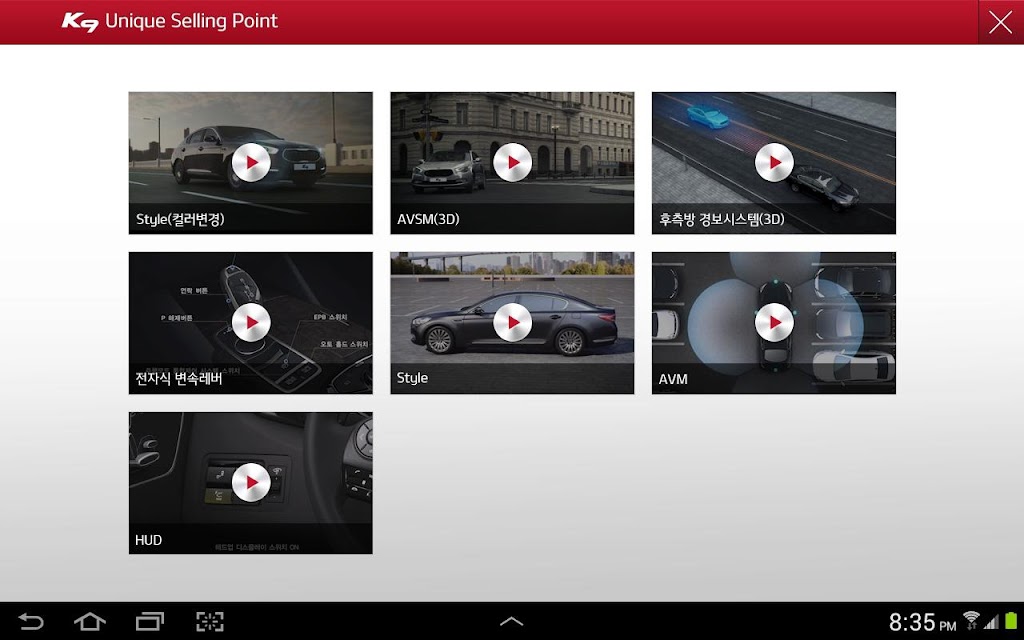This screenshot has width=1024, height=640.
Task: Play the 후측방 경보시스템(3D) video
Action: (774, 163)
